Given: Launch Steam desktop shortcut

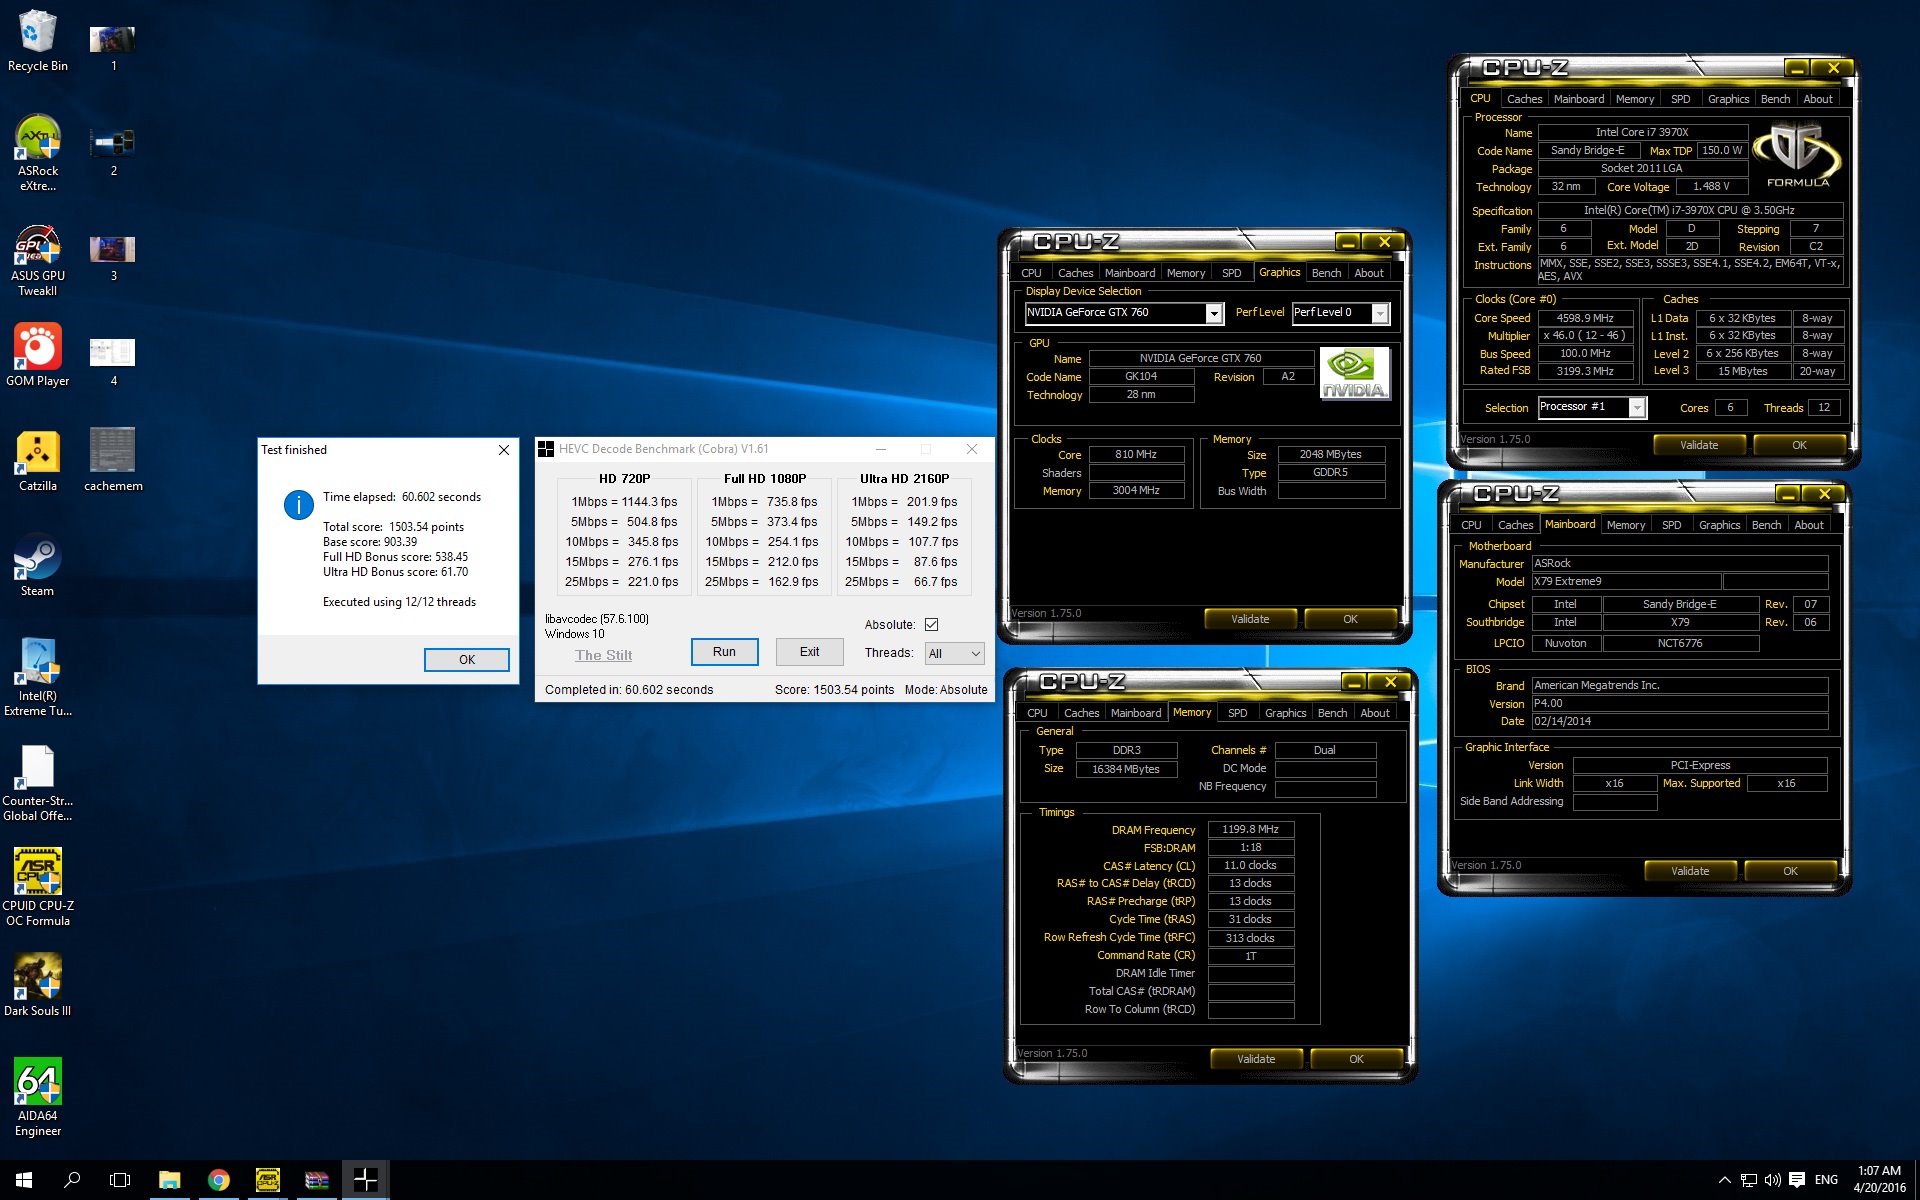Looking at the screenshot, I should 38,566.
